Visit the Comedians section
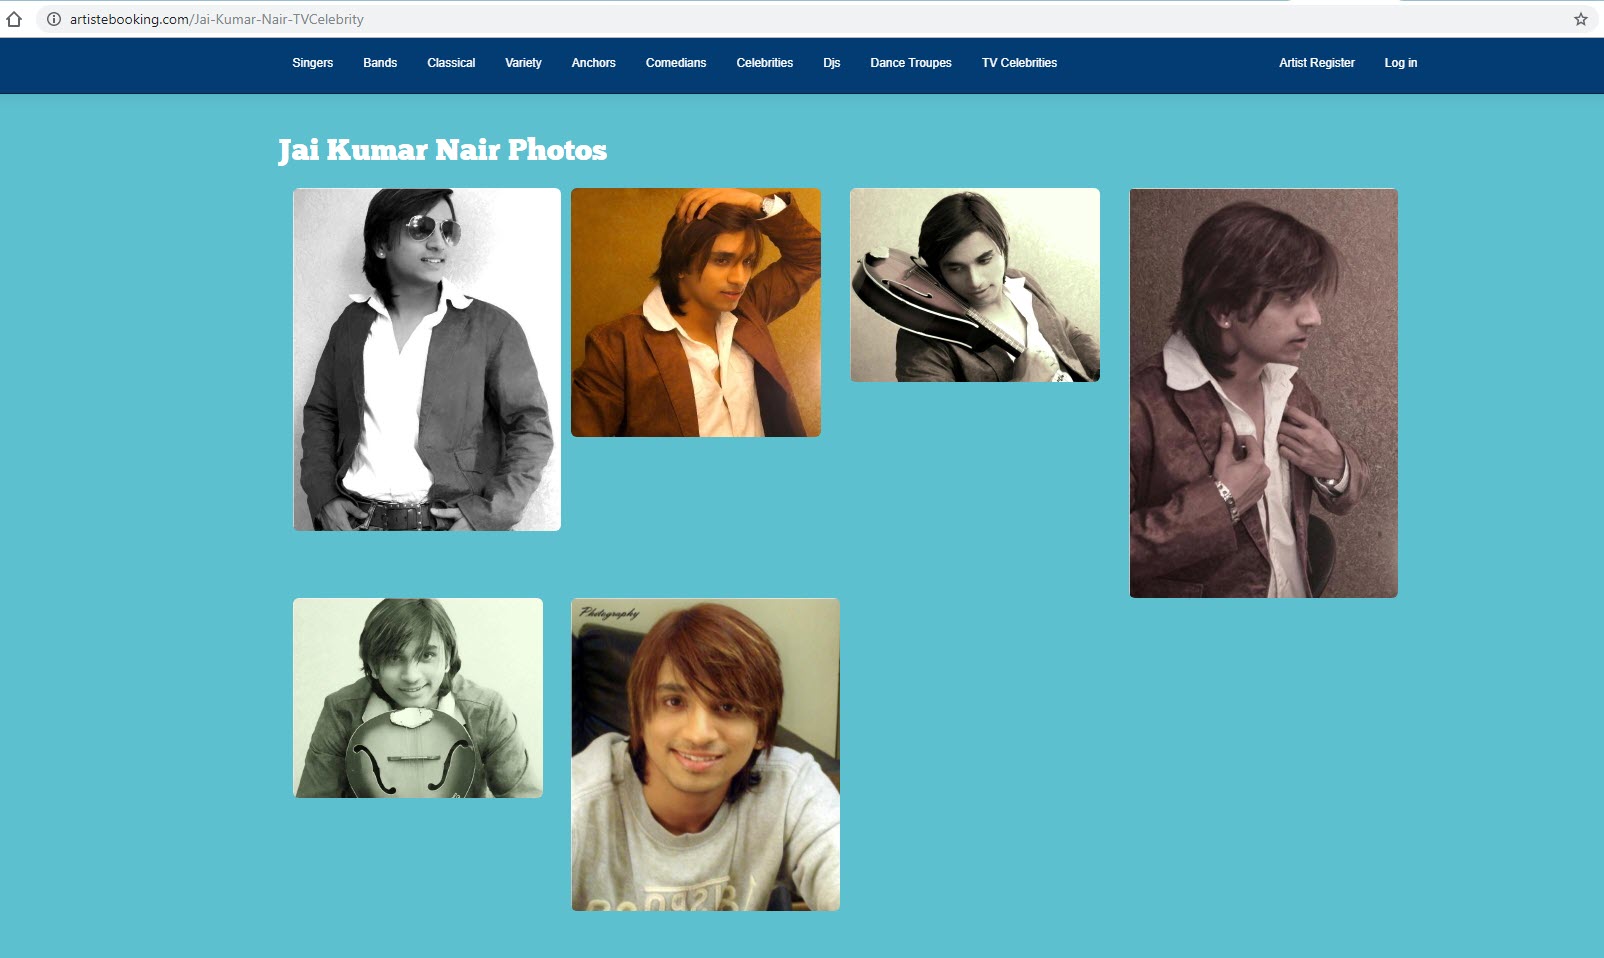 click(x=676, y=63)
